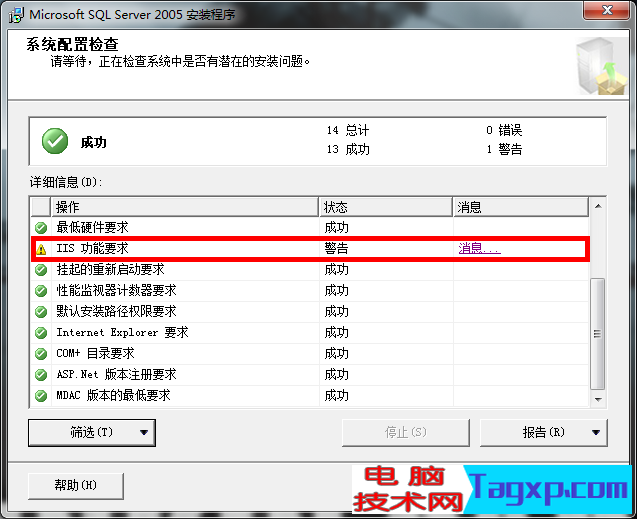Click the green check icon beside ASP.Net 版本注册要求

point(41,374)
